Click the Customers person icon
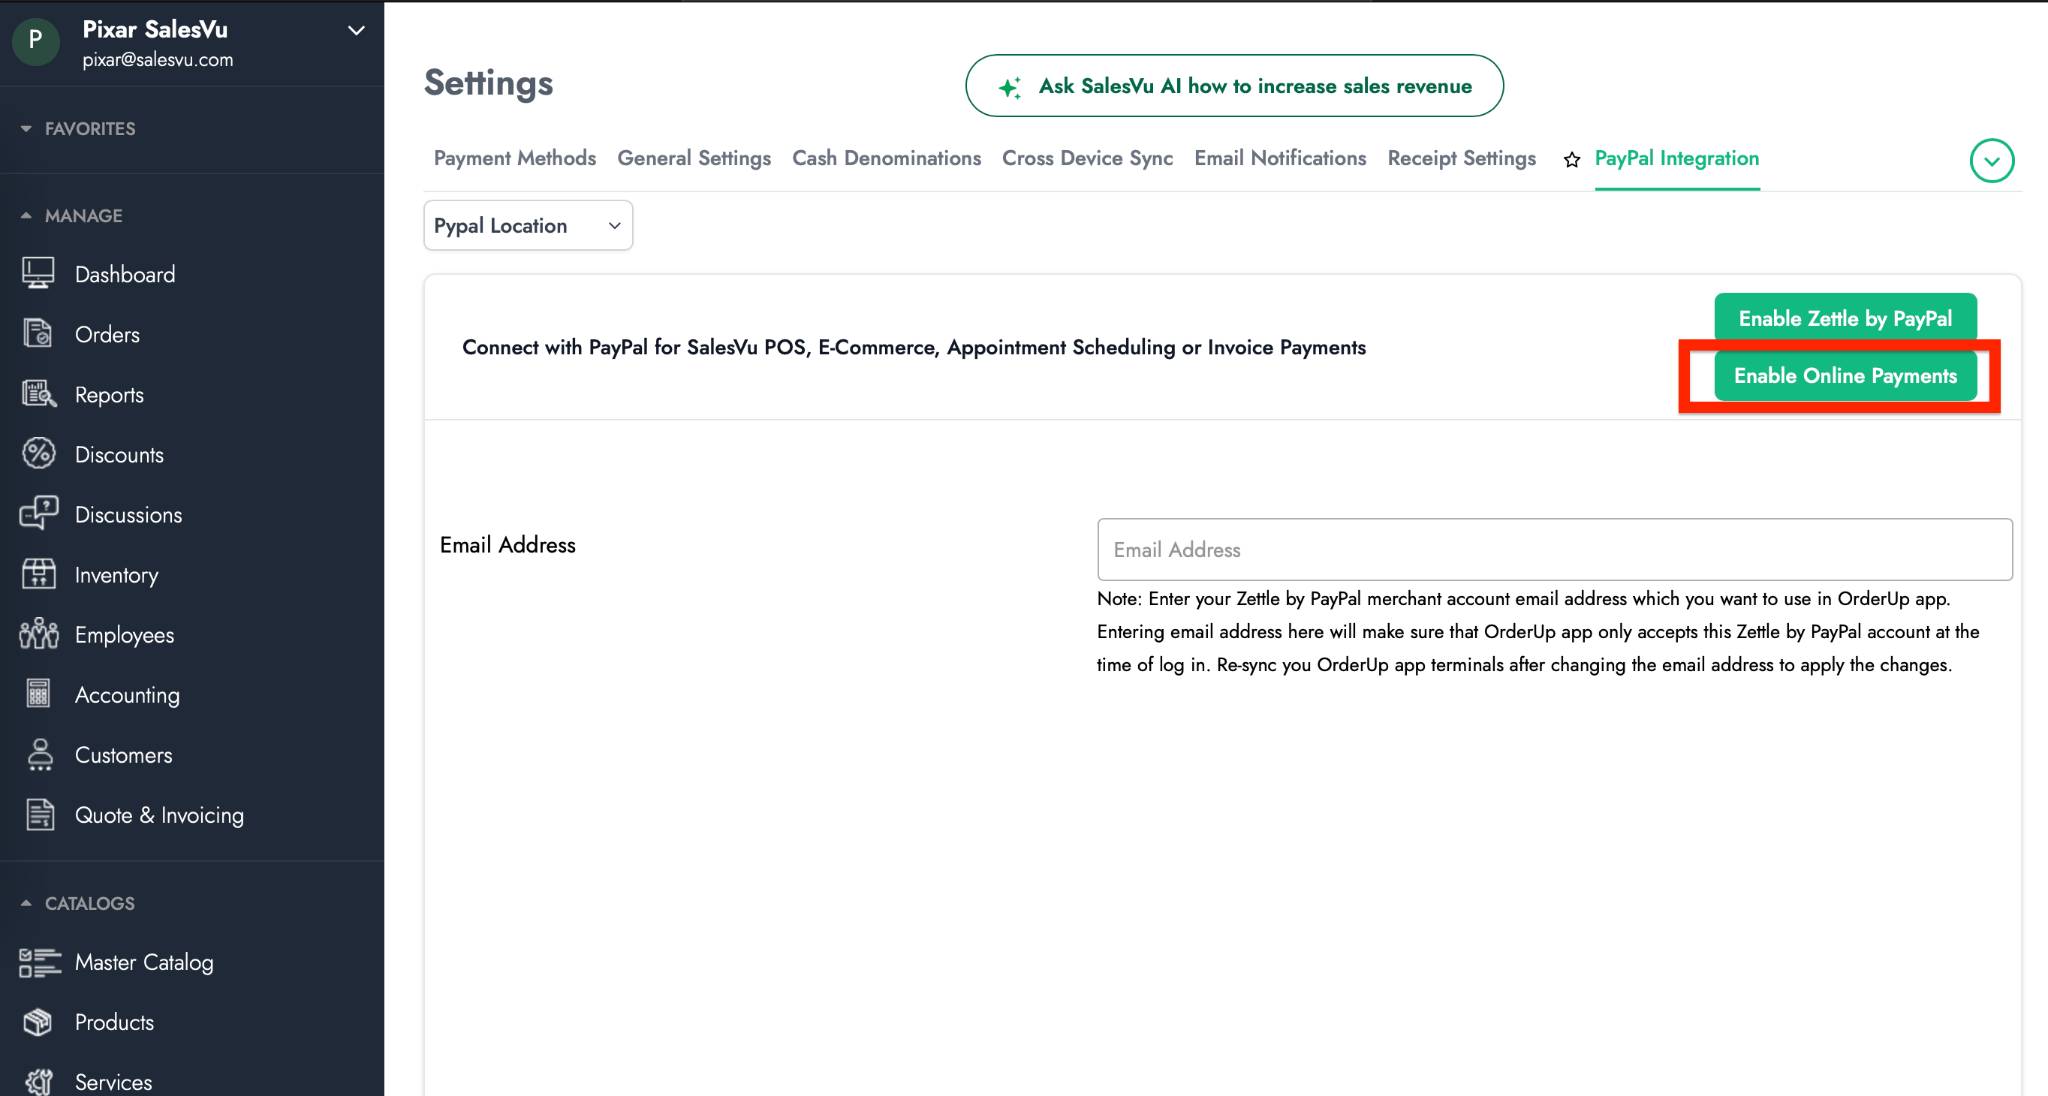 (40, 754)
